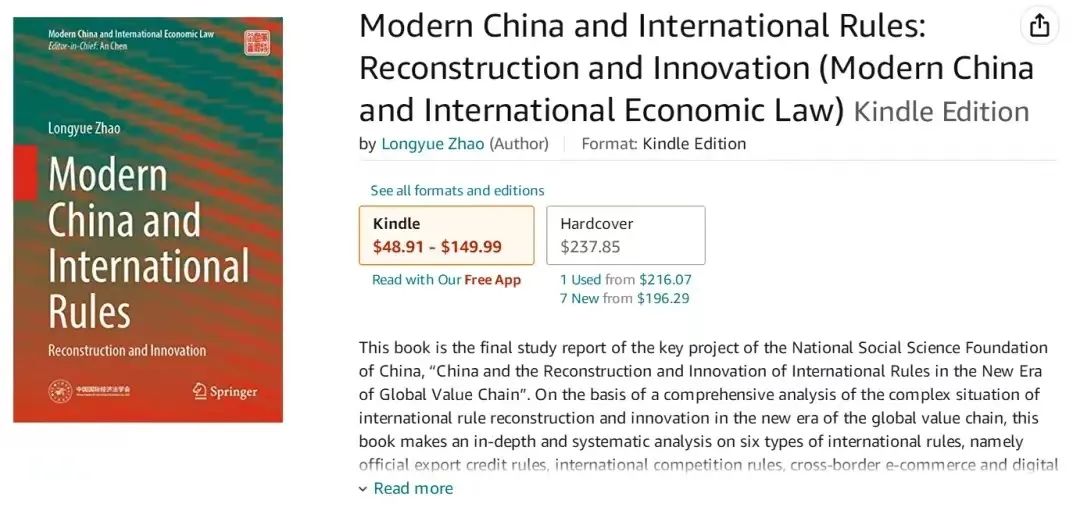
Task: Select the Kindle format option
Action: click(446, 235)
